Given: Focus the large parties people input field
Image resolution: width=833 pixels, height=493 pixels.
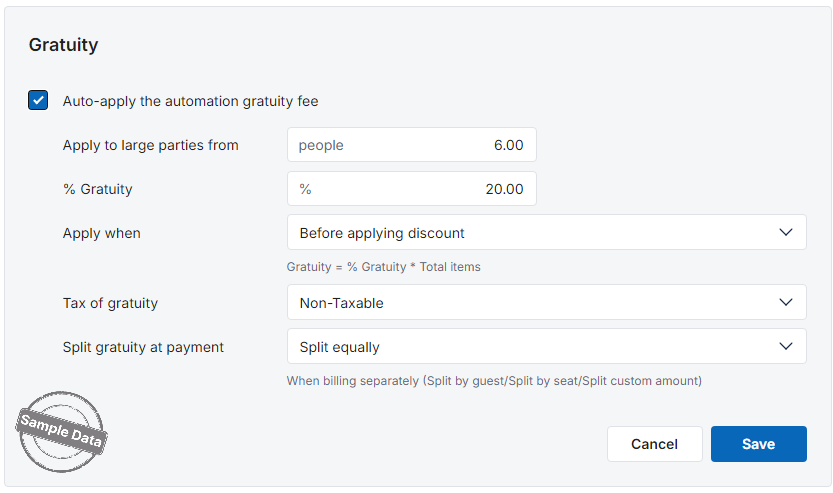Looking at the screenshot, I should (x=400, y=145).
